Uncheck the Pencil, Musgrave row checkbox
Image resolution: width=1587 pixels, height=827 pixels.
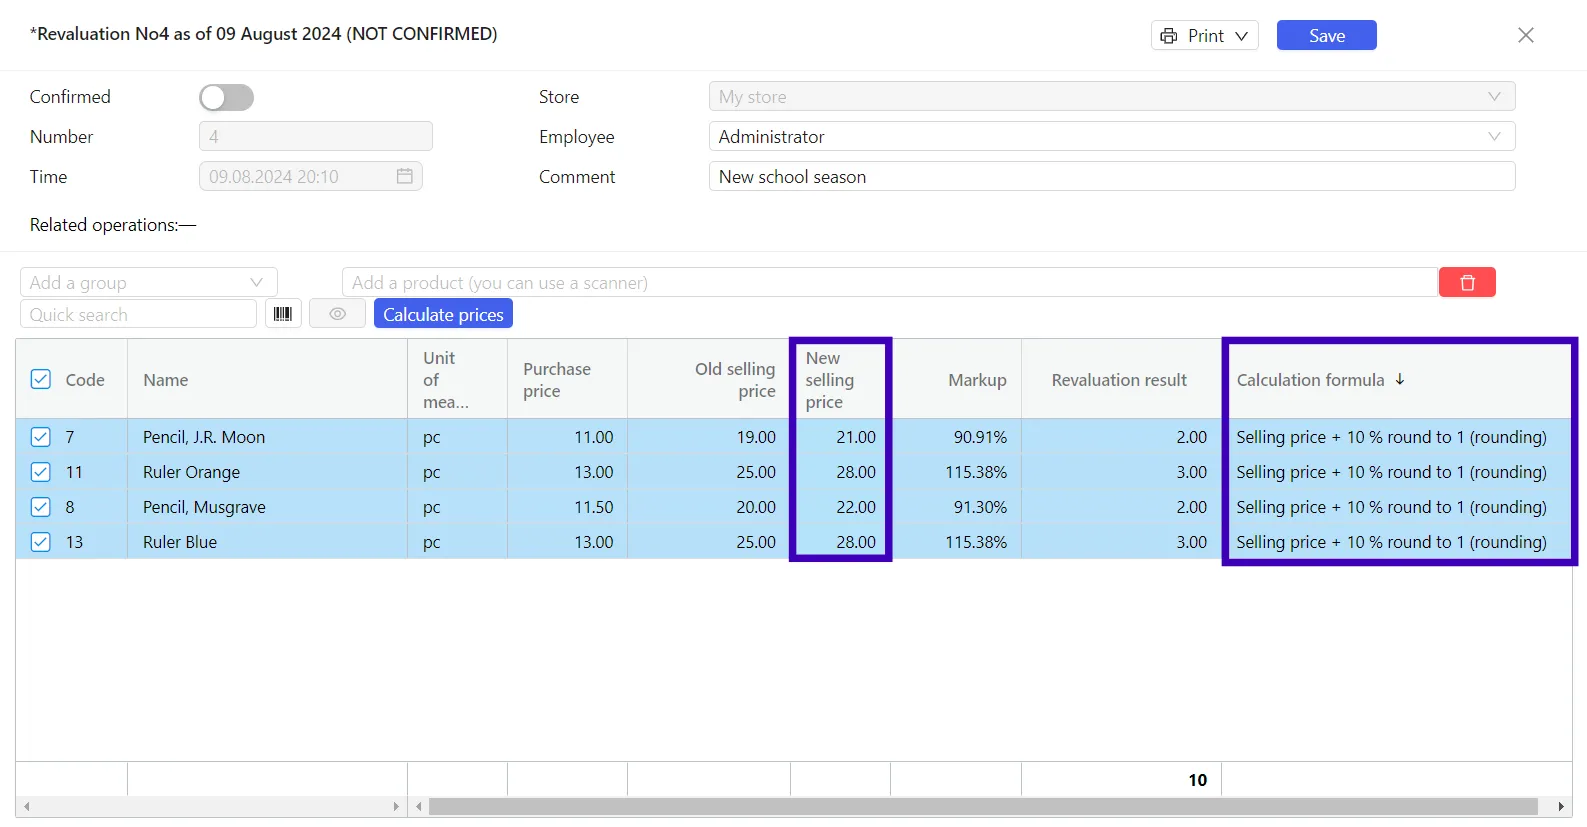[41, 507]
